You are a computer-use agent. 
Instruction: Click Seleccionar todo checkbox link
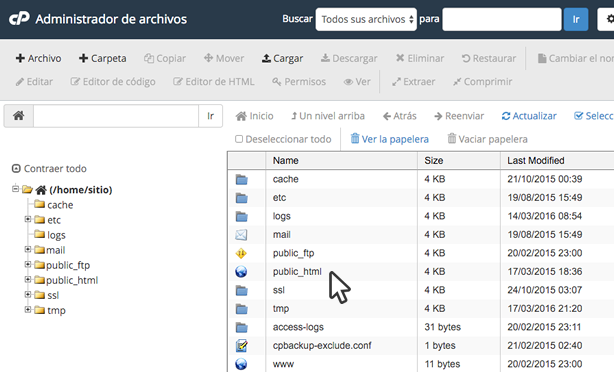tap(594, 116)
